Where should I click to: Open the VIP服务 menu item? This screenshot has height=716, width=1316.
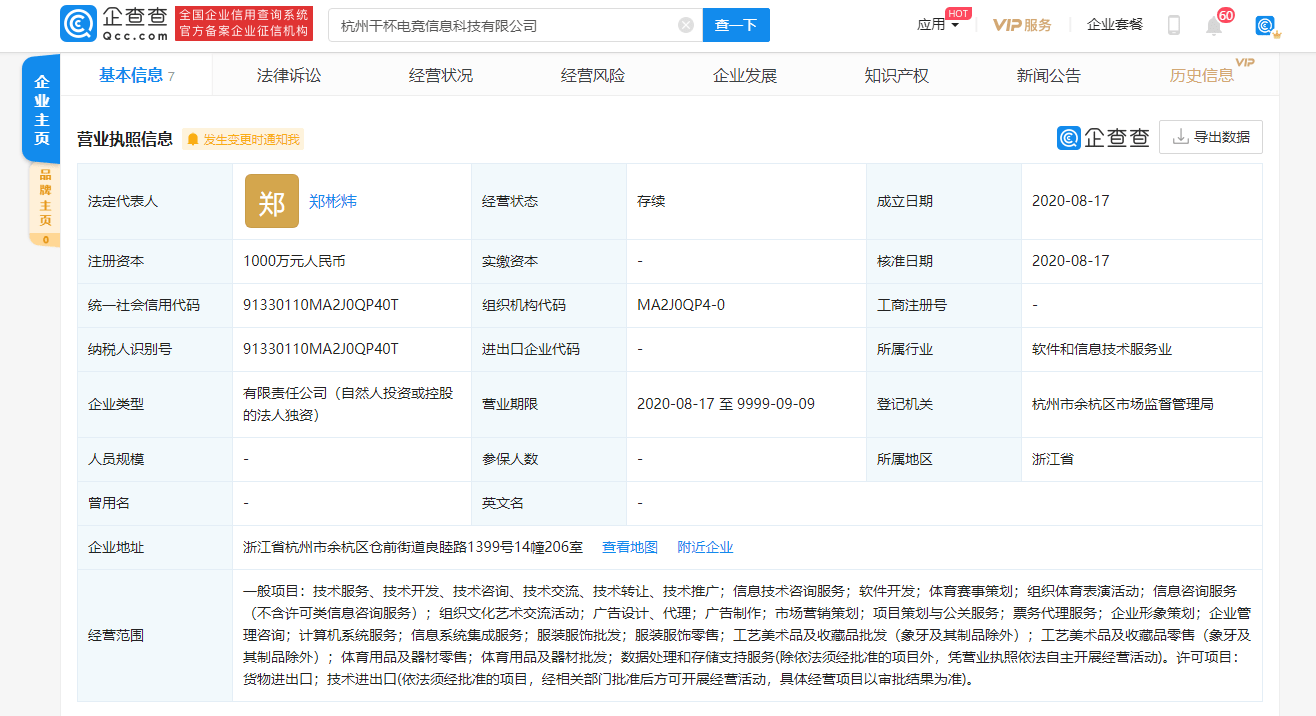click(x=1022, y=25)
